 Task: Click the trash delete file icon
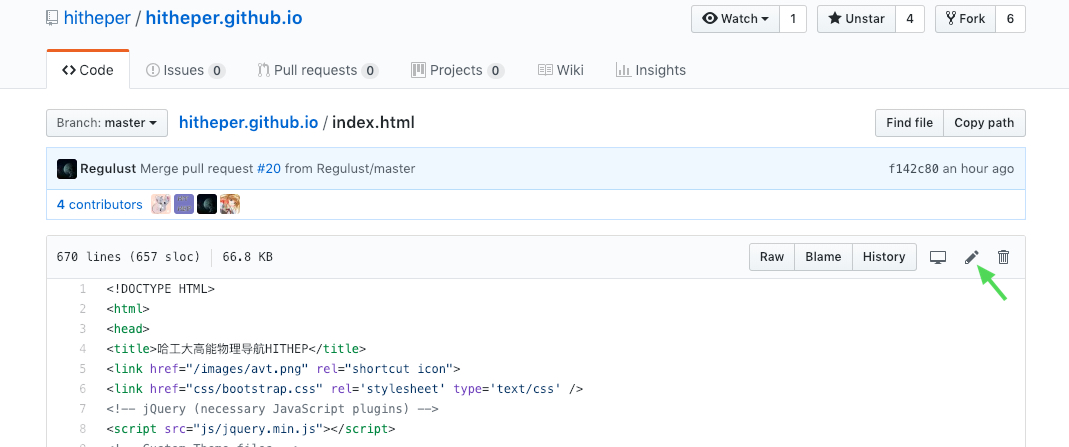(1004, 257)
